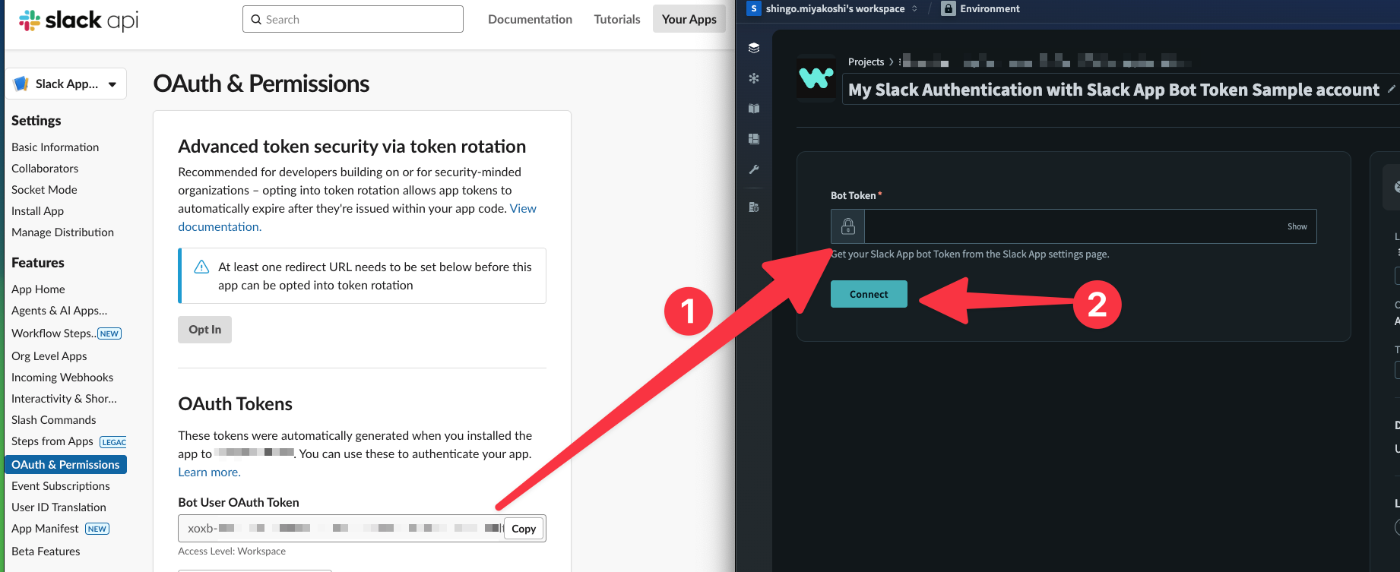Open User ID Translation page
Viewport: 1400px width, 572px height.
point(59,507)
